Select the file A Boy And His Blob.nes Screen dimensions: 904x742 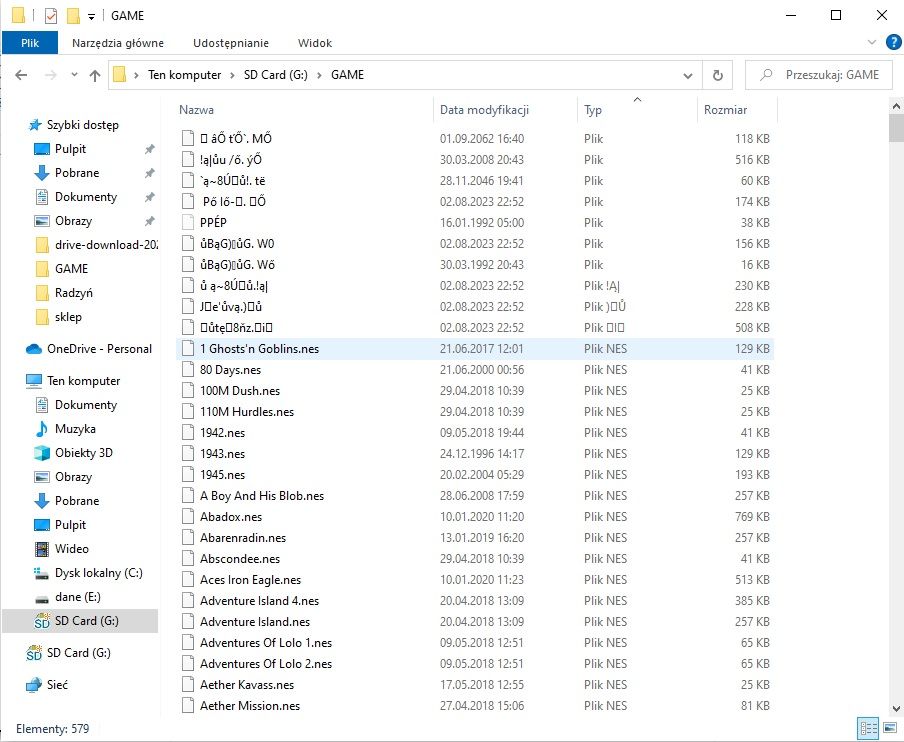point(262,496)
